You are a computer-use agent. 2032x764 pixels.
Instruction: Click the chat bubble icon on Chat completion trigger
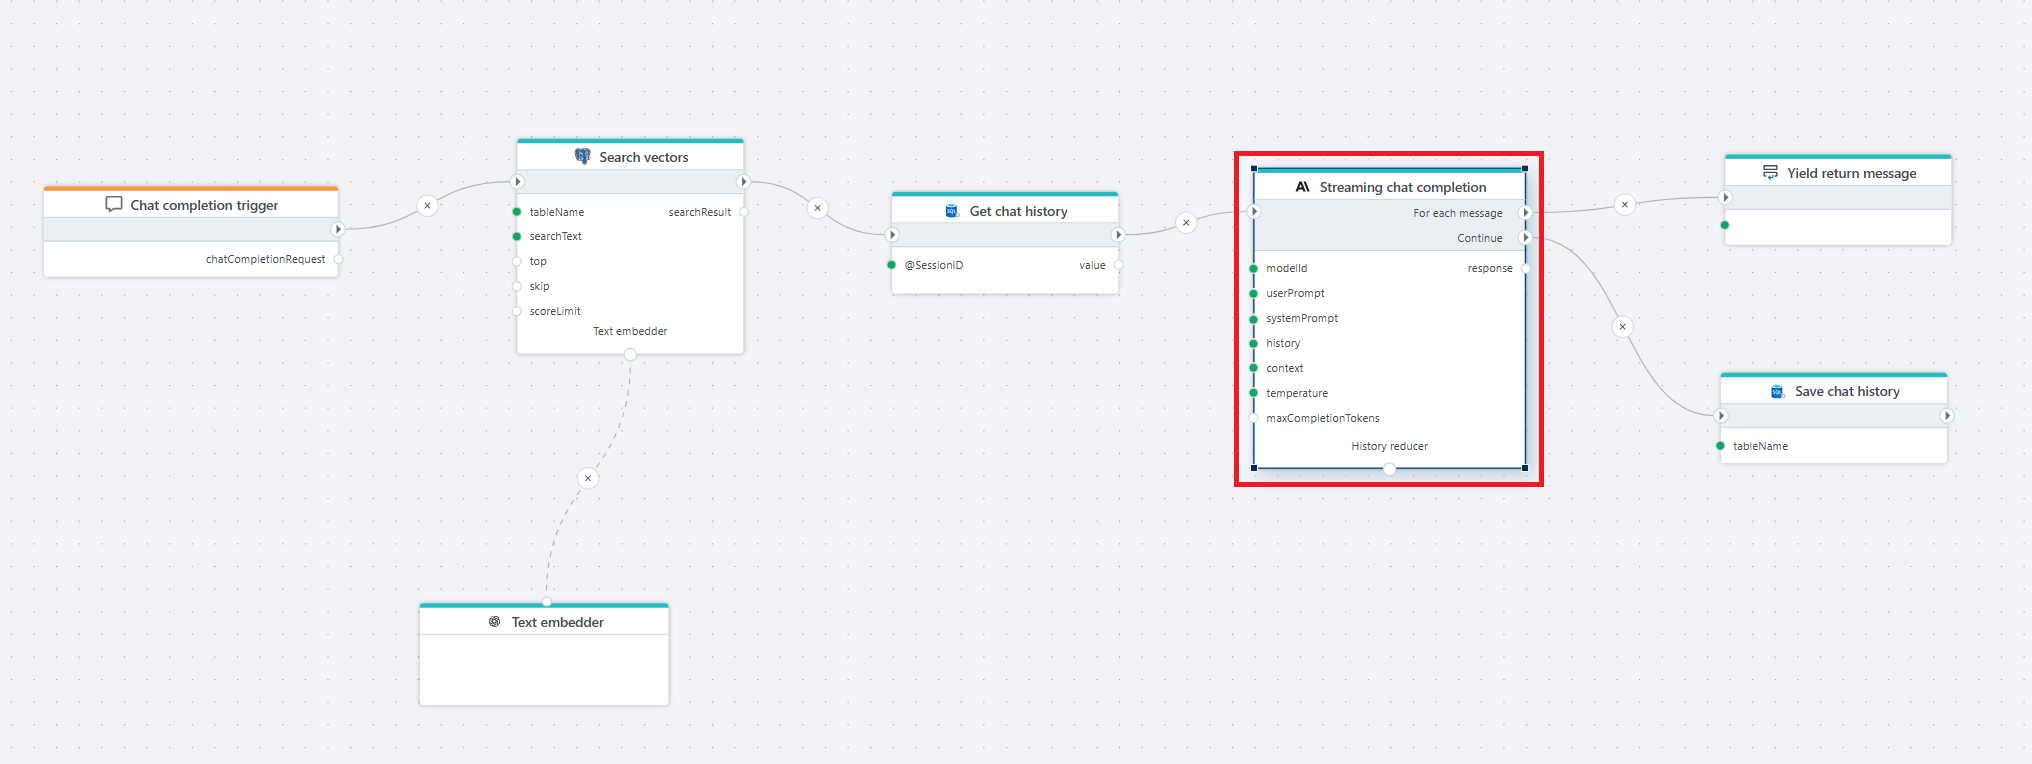pos(114,204)
